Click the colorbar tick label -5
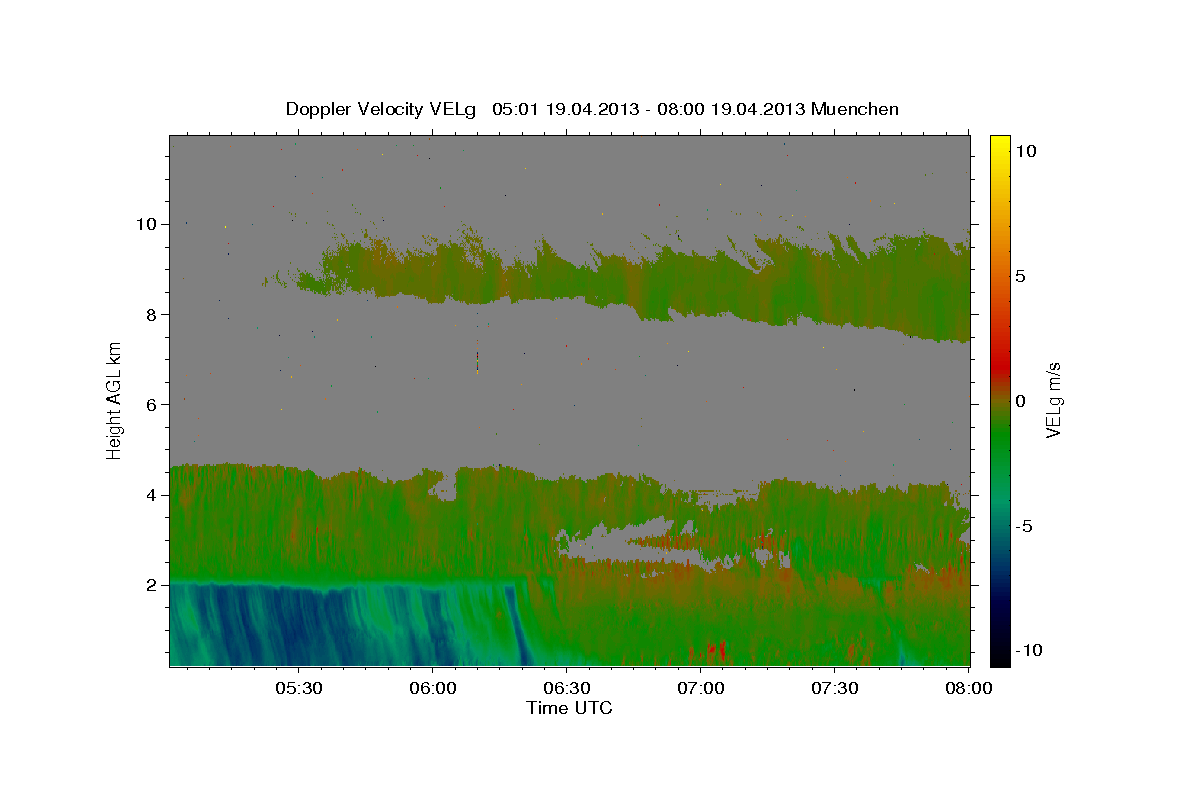Screen dimensions: 1200x800 (x=1024, y=526)
